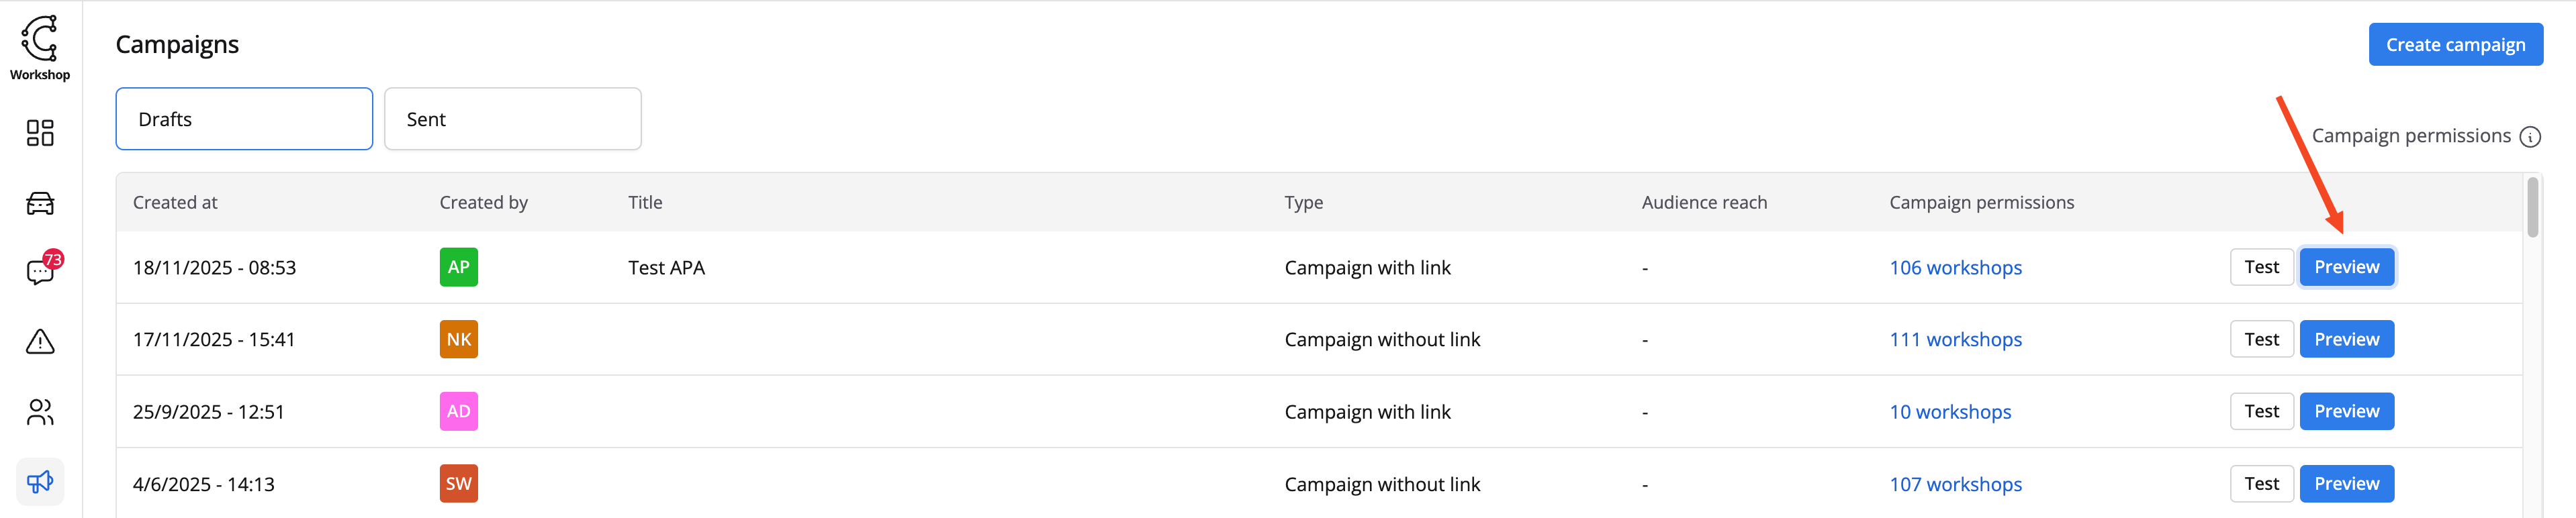This screenshot has width=2576, height=518.
Task: Select the megaphone campaigns icon
Action: 40,482
